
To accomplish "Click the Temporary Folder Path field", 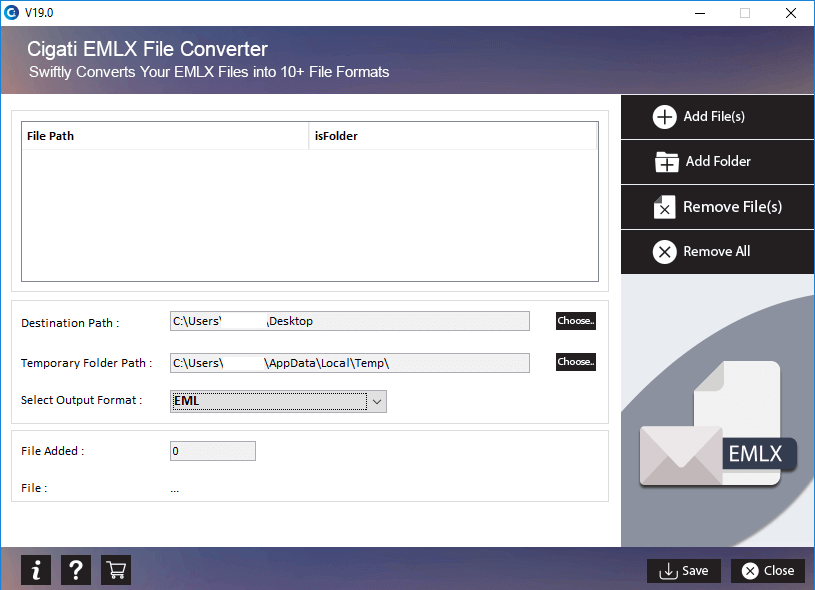I will pos(350,363).
